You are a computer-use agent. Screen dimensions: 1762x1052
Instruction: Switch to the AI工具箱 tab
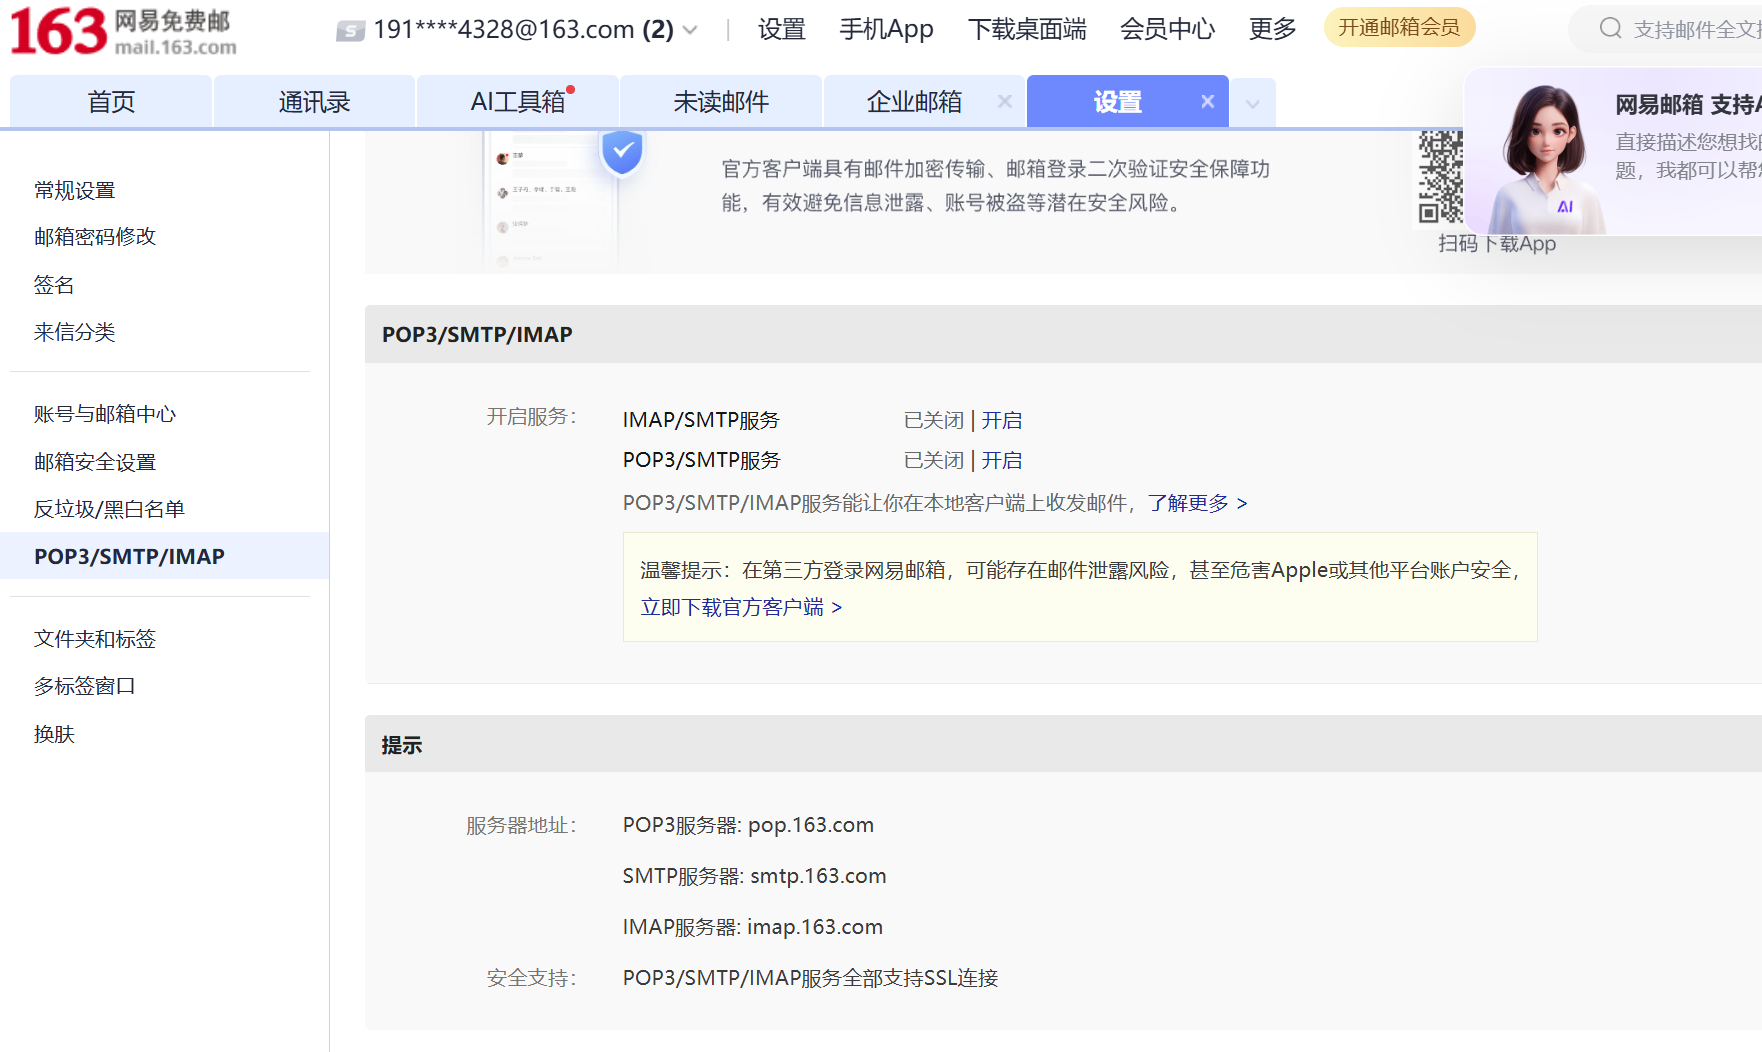point(518,101)
